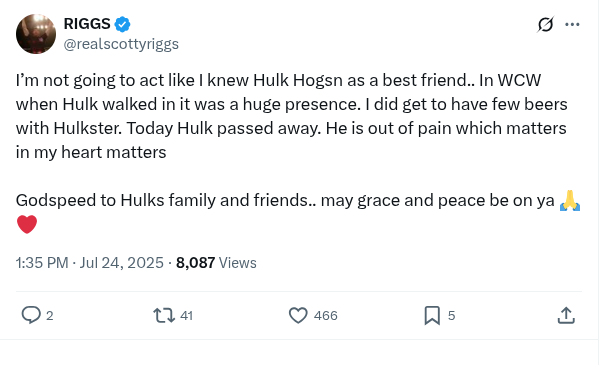Click the praying hands emoji
This screenshot has width=603, height=365.
[x=570, y=200]
